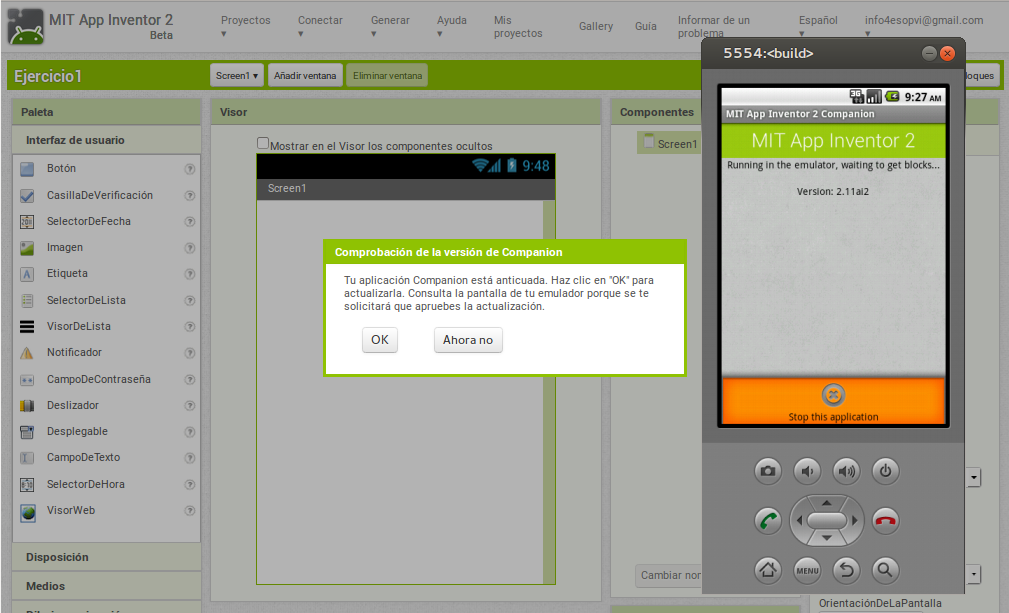Select the CasillaDeVerificación palette icon
This screenshot has width=1009, height=613.
pos(27,196)
